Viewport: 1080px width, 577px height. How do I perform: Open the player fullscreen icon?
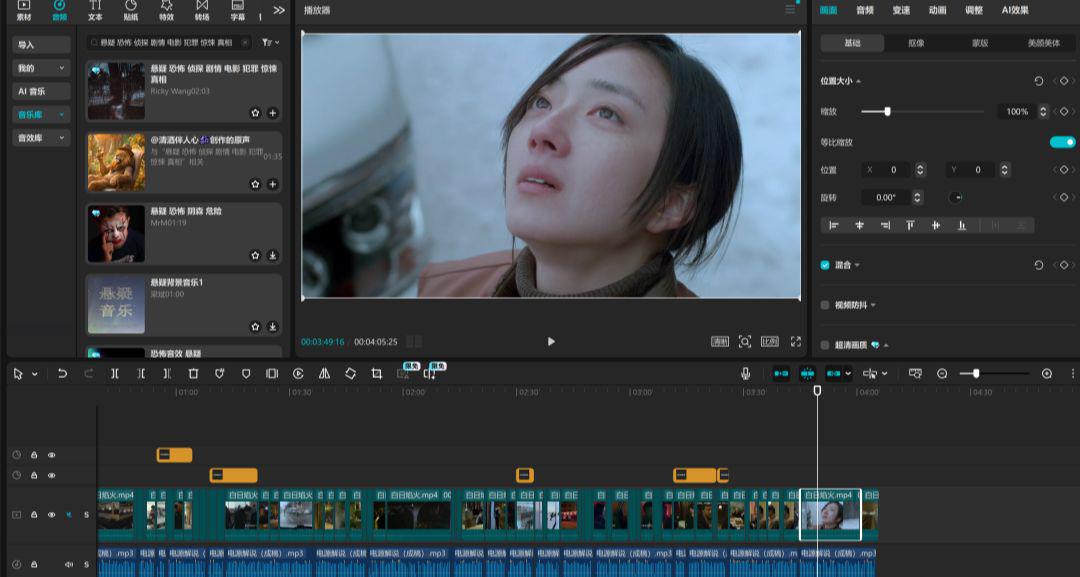tap(795, 341)
